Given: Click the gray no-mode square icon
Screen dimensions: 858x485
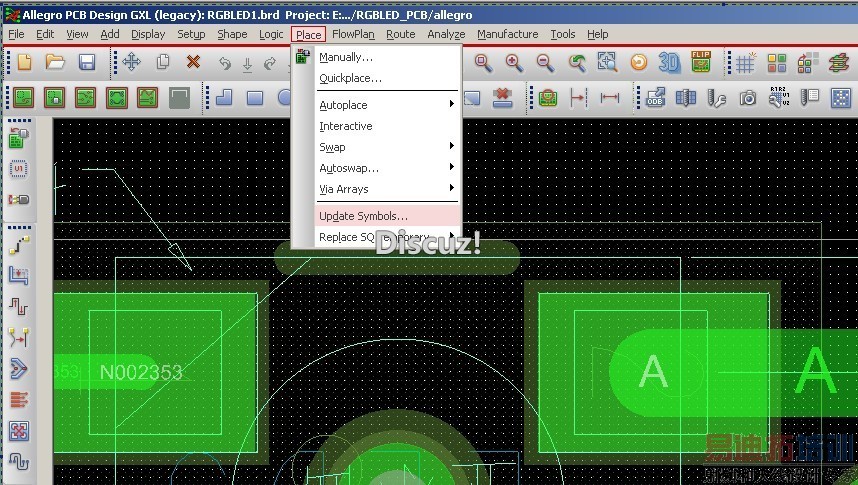Looking at the screenshot, I should pos(179,99).
